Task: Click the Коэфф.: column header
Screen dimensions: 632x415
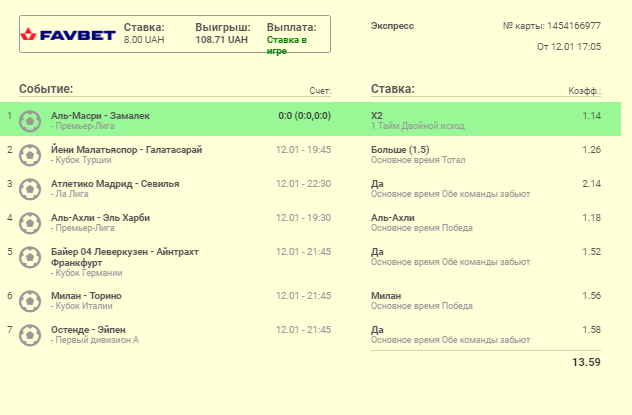Action: 584,91
